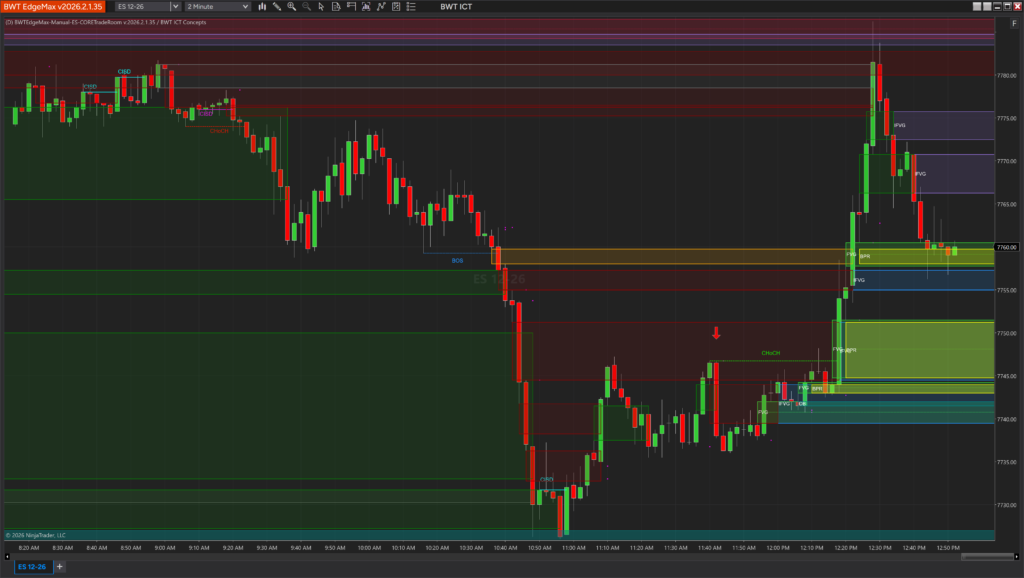Click the 7780.00 price axis label

1006,76
